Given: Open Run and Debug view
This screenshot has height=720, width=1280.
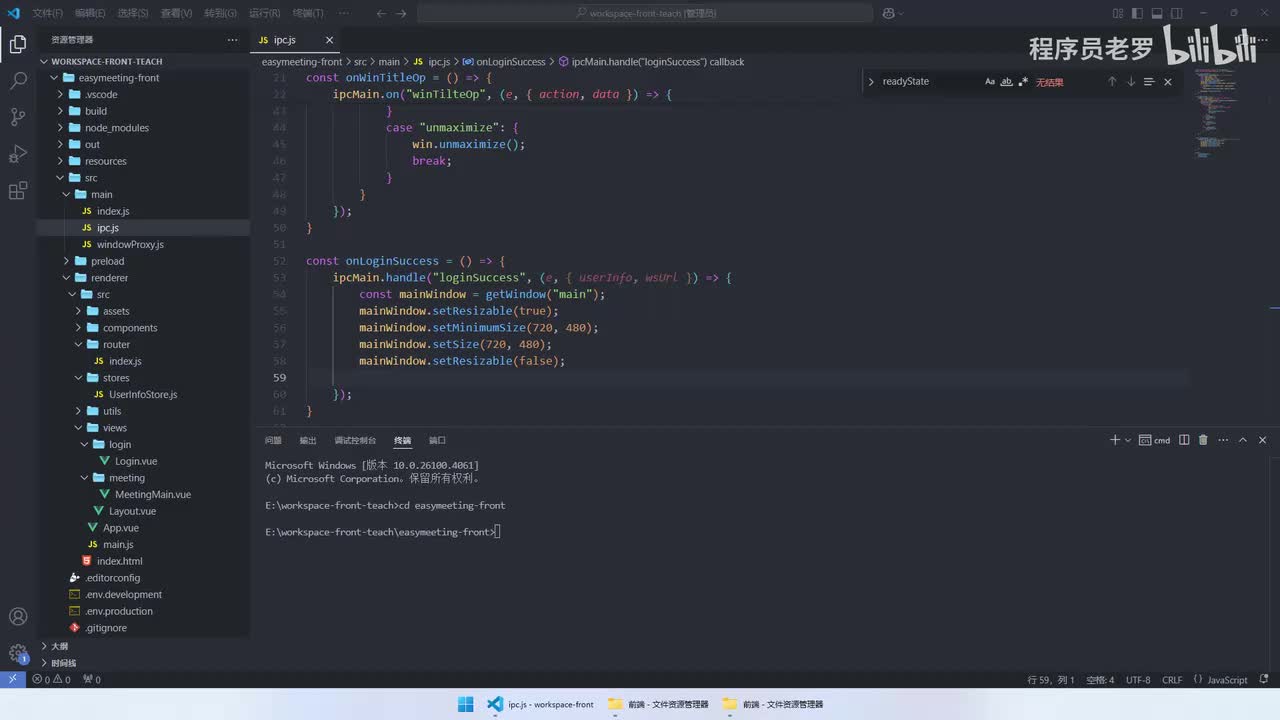Looking at the screenshot, I should pos(18,153).
